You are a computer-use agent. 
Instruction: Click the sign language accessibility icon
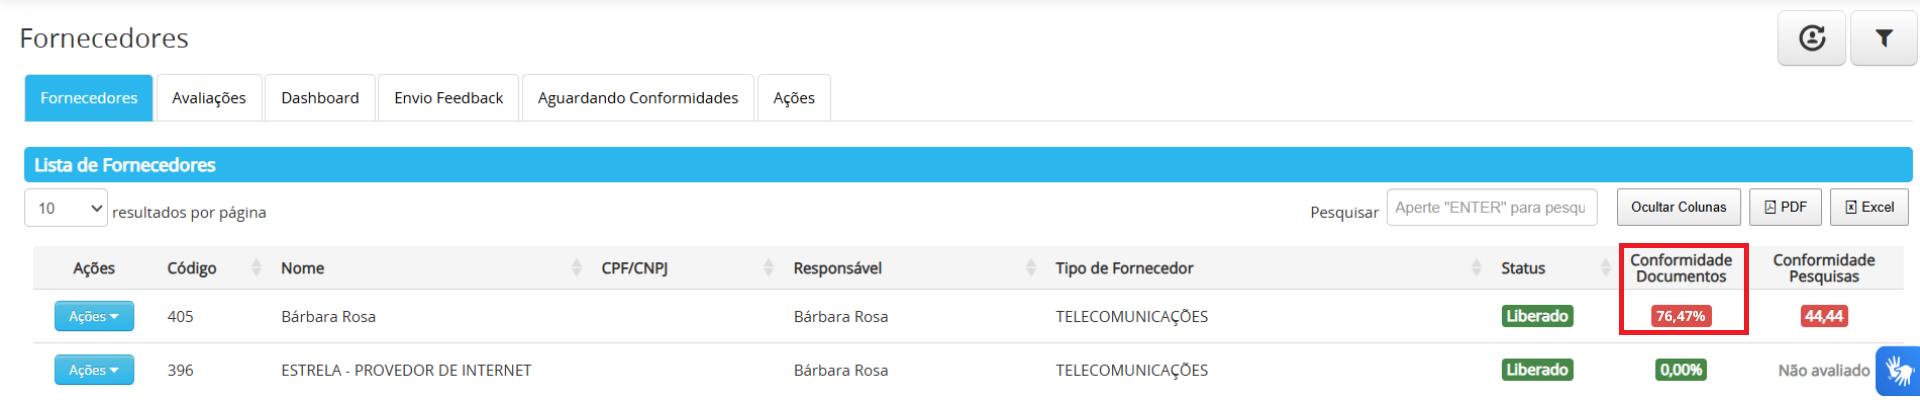pos(1898,371)
